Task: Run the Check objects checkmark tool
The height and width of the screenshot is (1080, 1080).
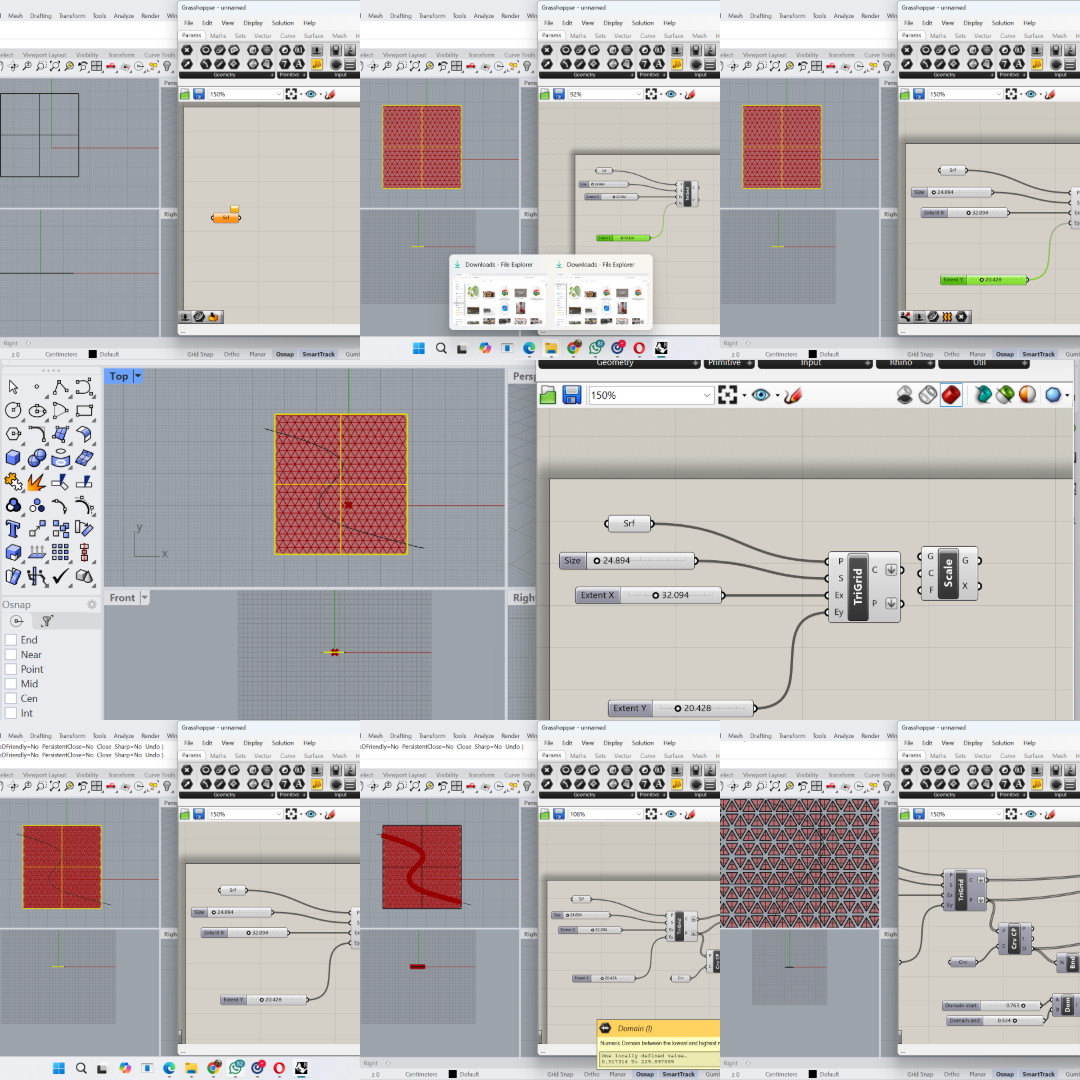Action: 61,576
